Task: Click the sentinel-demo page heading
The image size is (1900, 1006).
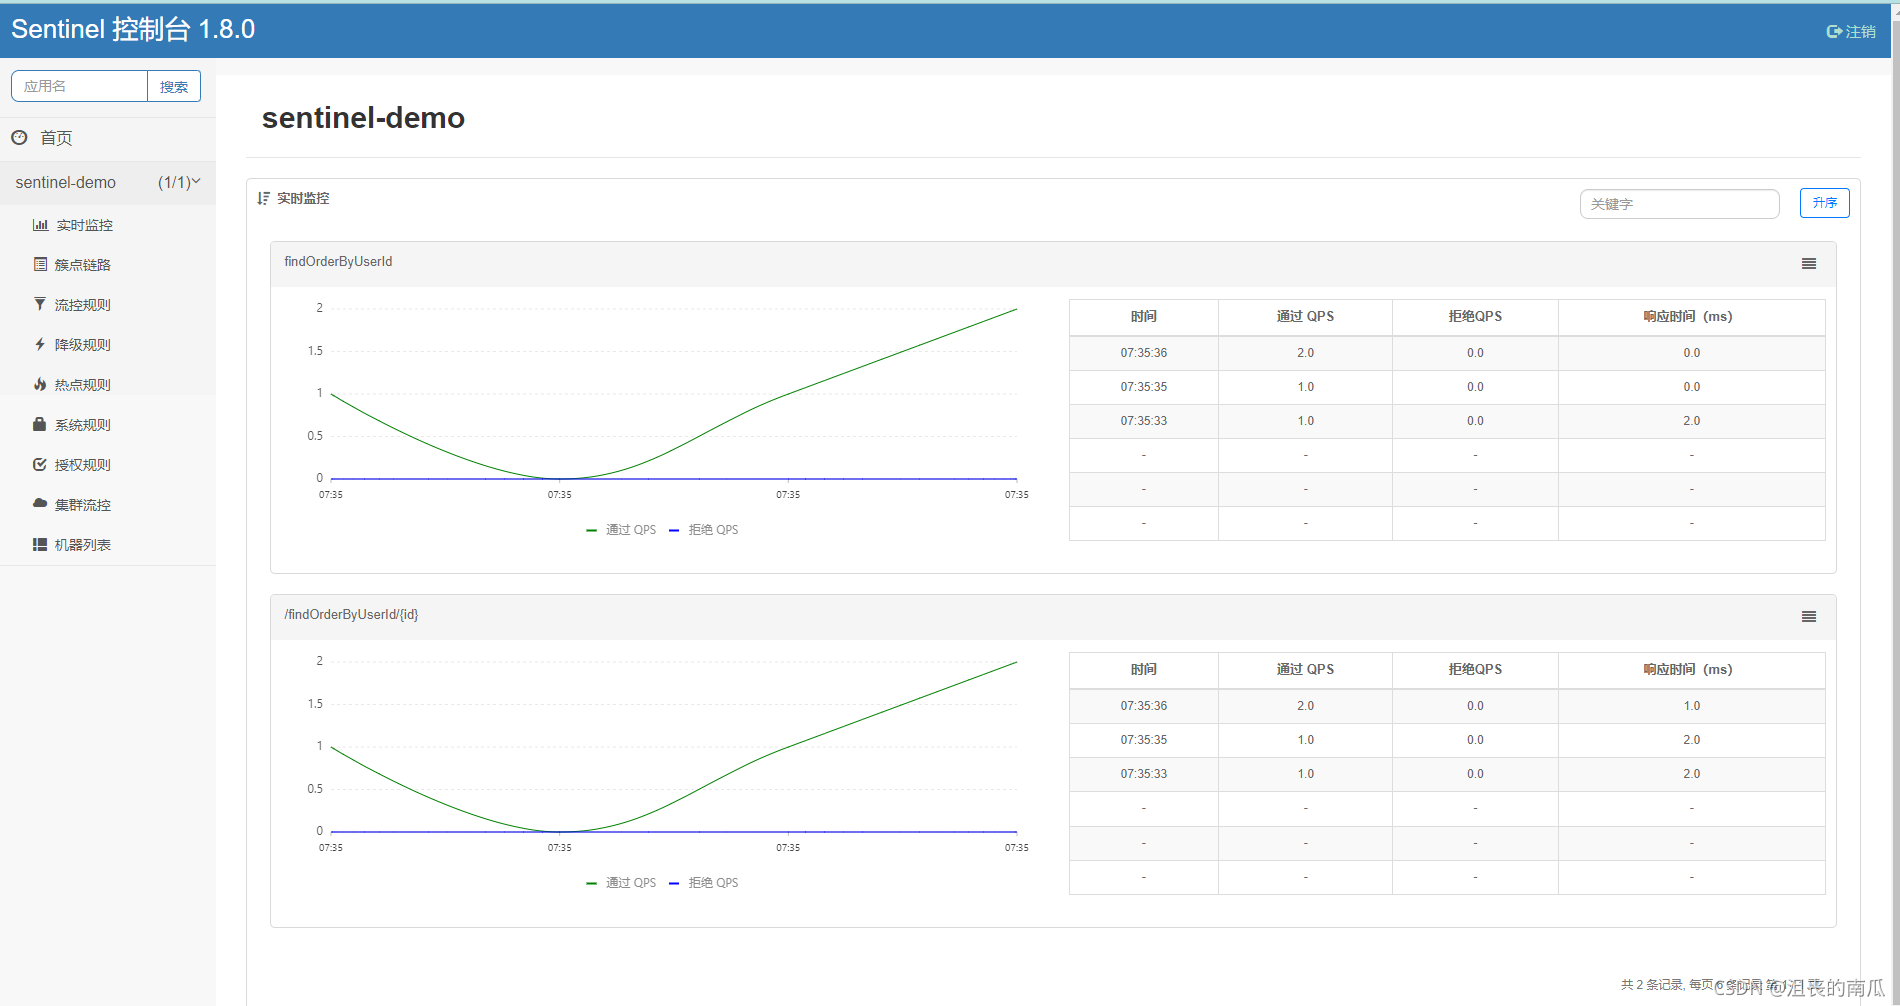Action: tap(363, 118)
